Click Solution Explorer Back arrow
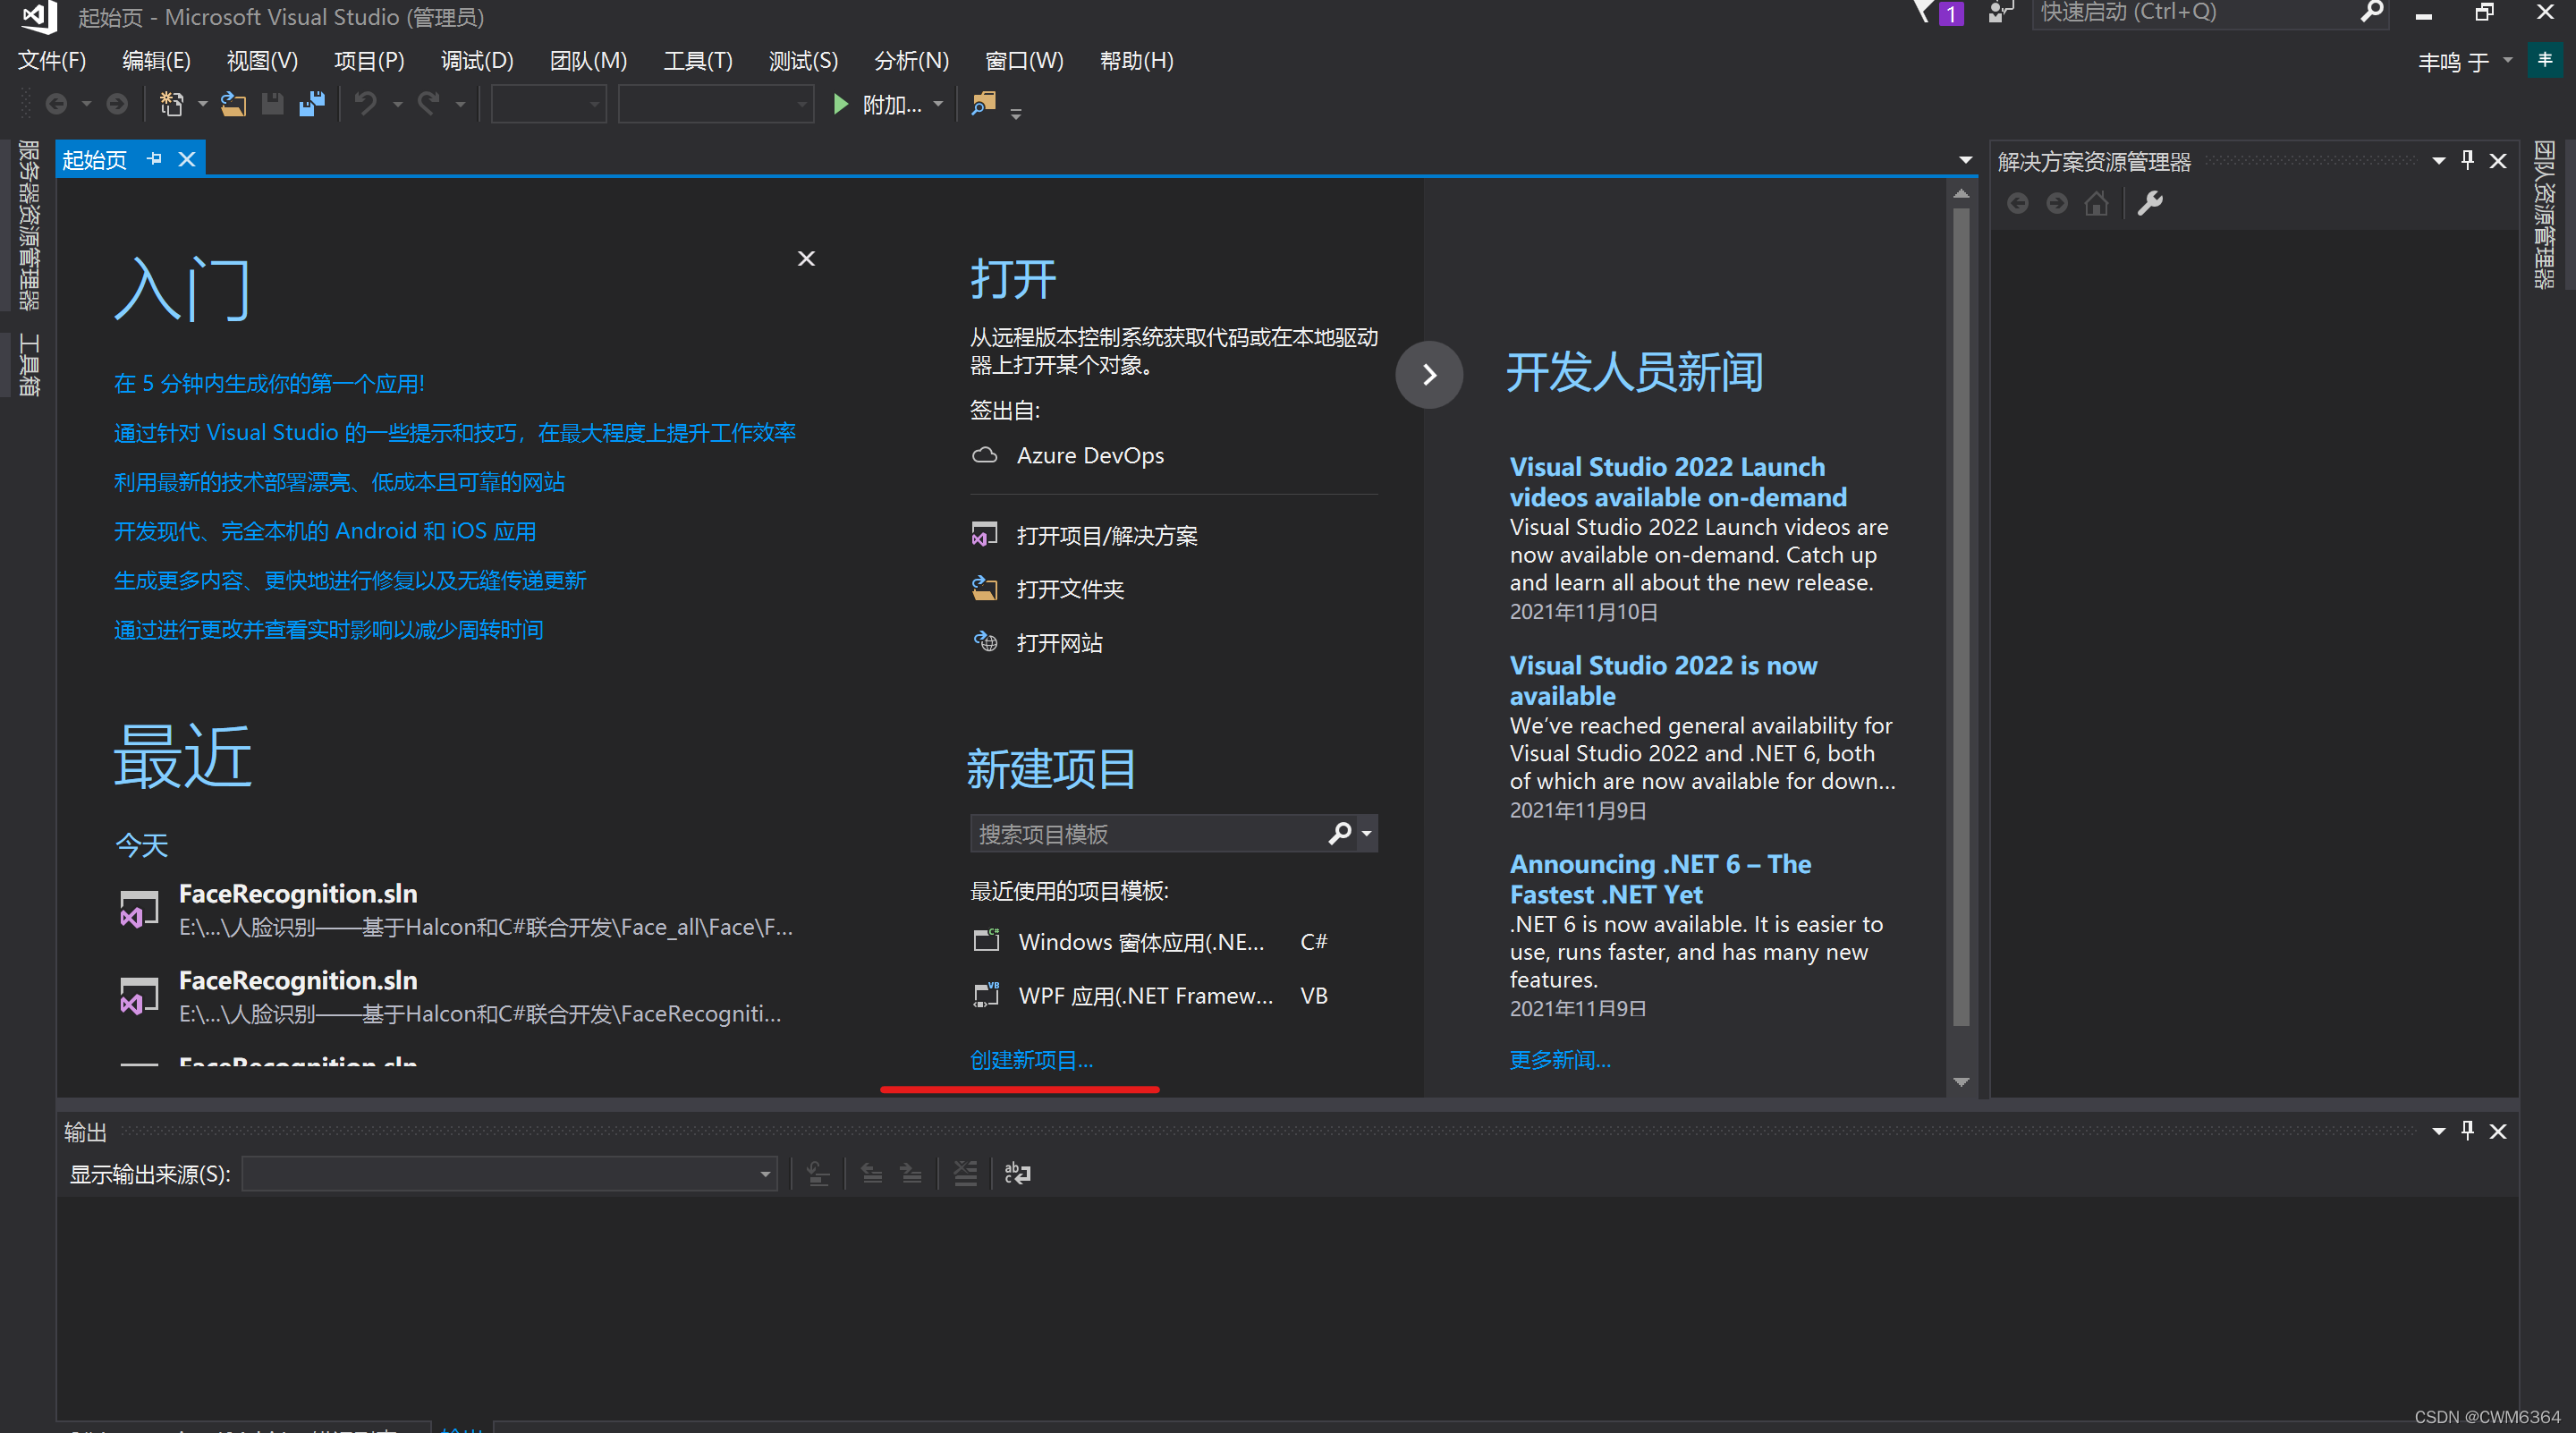The height and width of the screenshot is (1433, 2576). [2018, 204]
